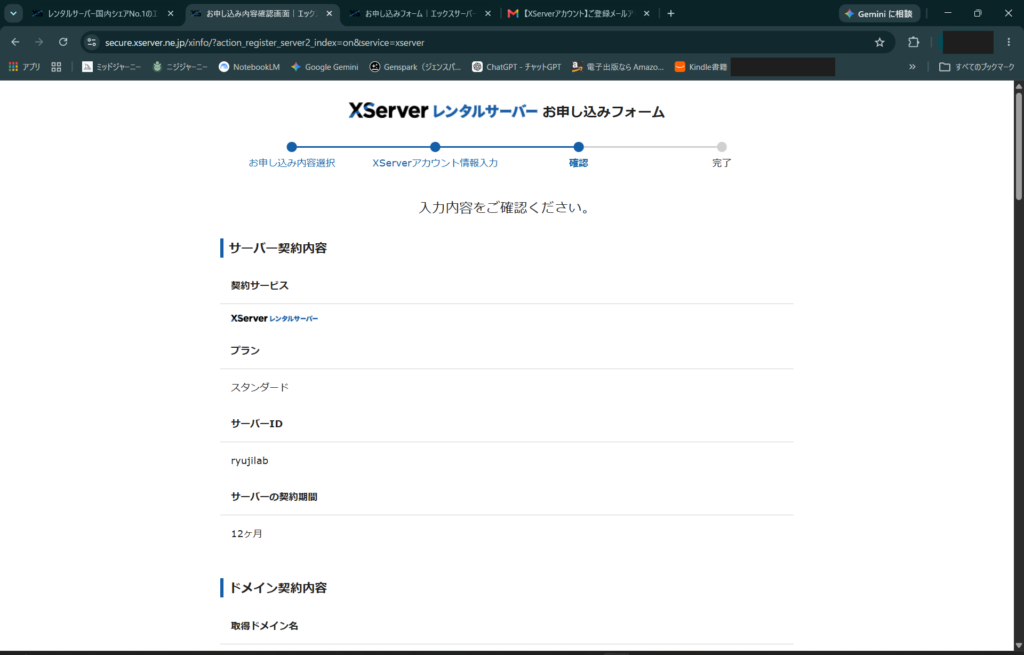Close the Gmail XServerアカウント tab
1024x655 pixels.
(x=647, y=13)
